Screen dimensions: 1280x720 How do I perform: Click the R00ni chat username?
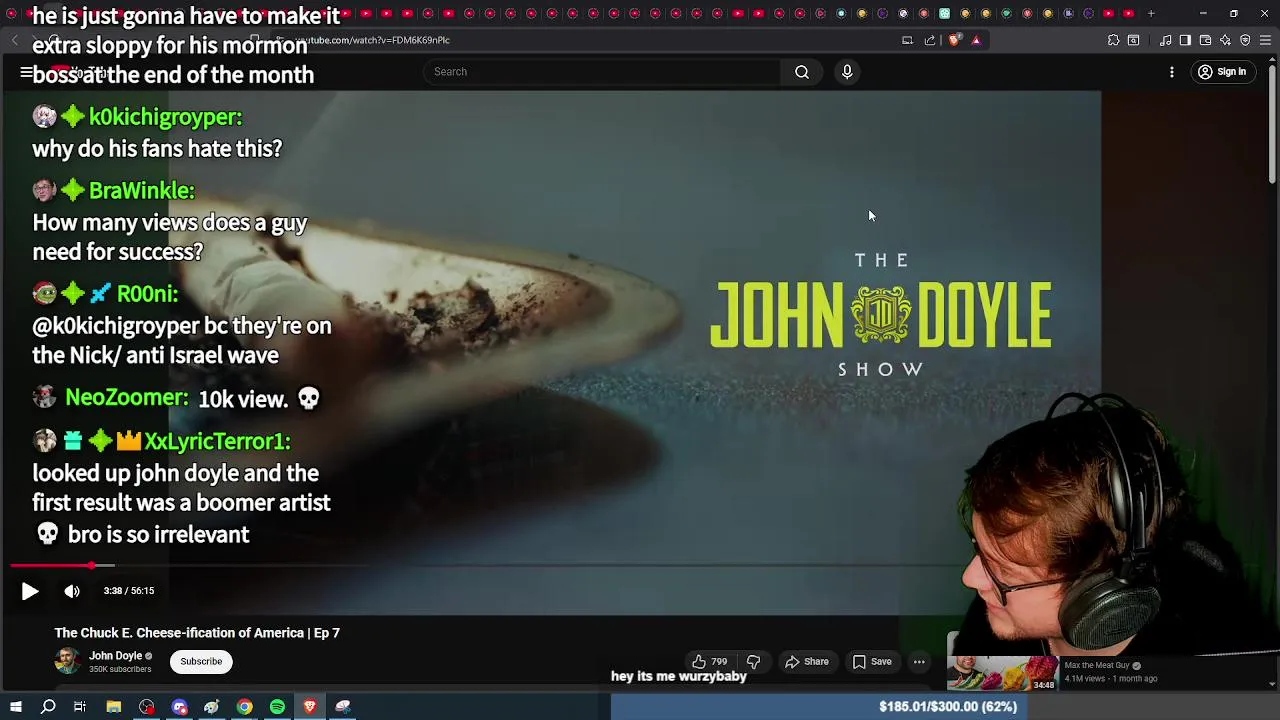coord(147,294)
